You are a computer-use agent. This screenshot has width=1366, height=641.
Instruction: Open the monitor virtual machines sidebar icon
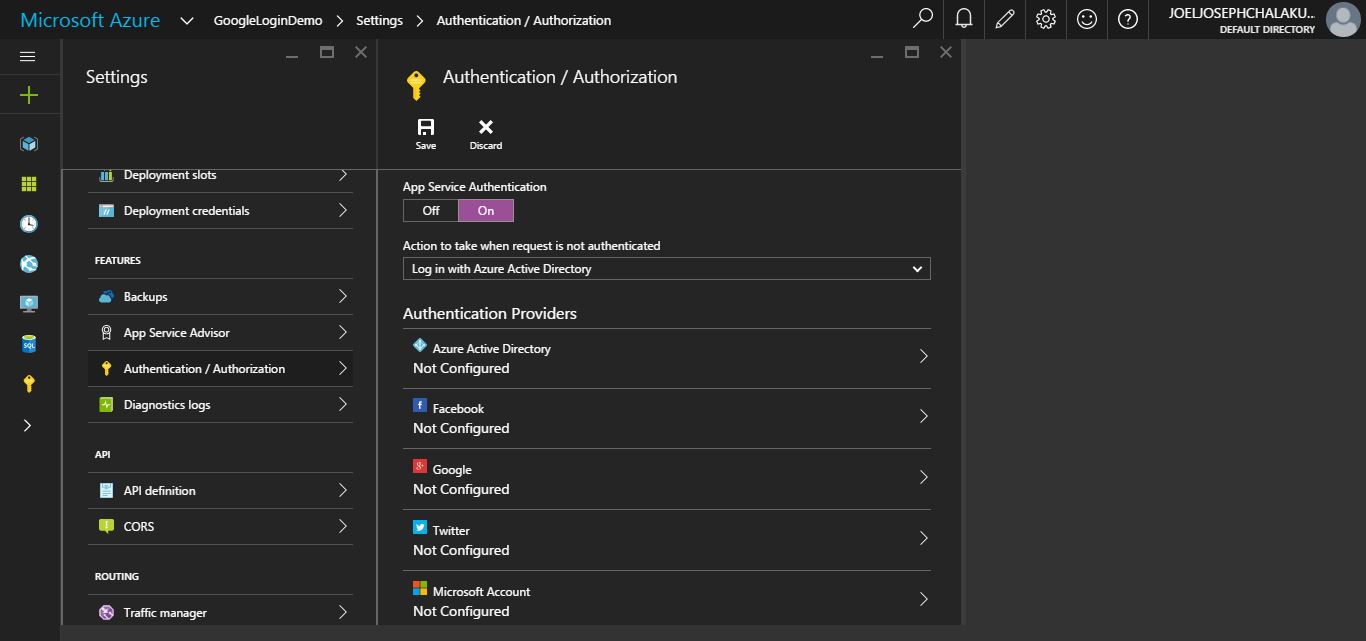click(x=29, y=303)
